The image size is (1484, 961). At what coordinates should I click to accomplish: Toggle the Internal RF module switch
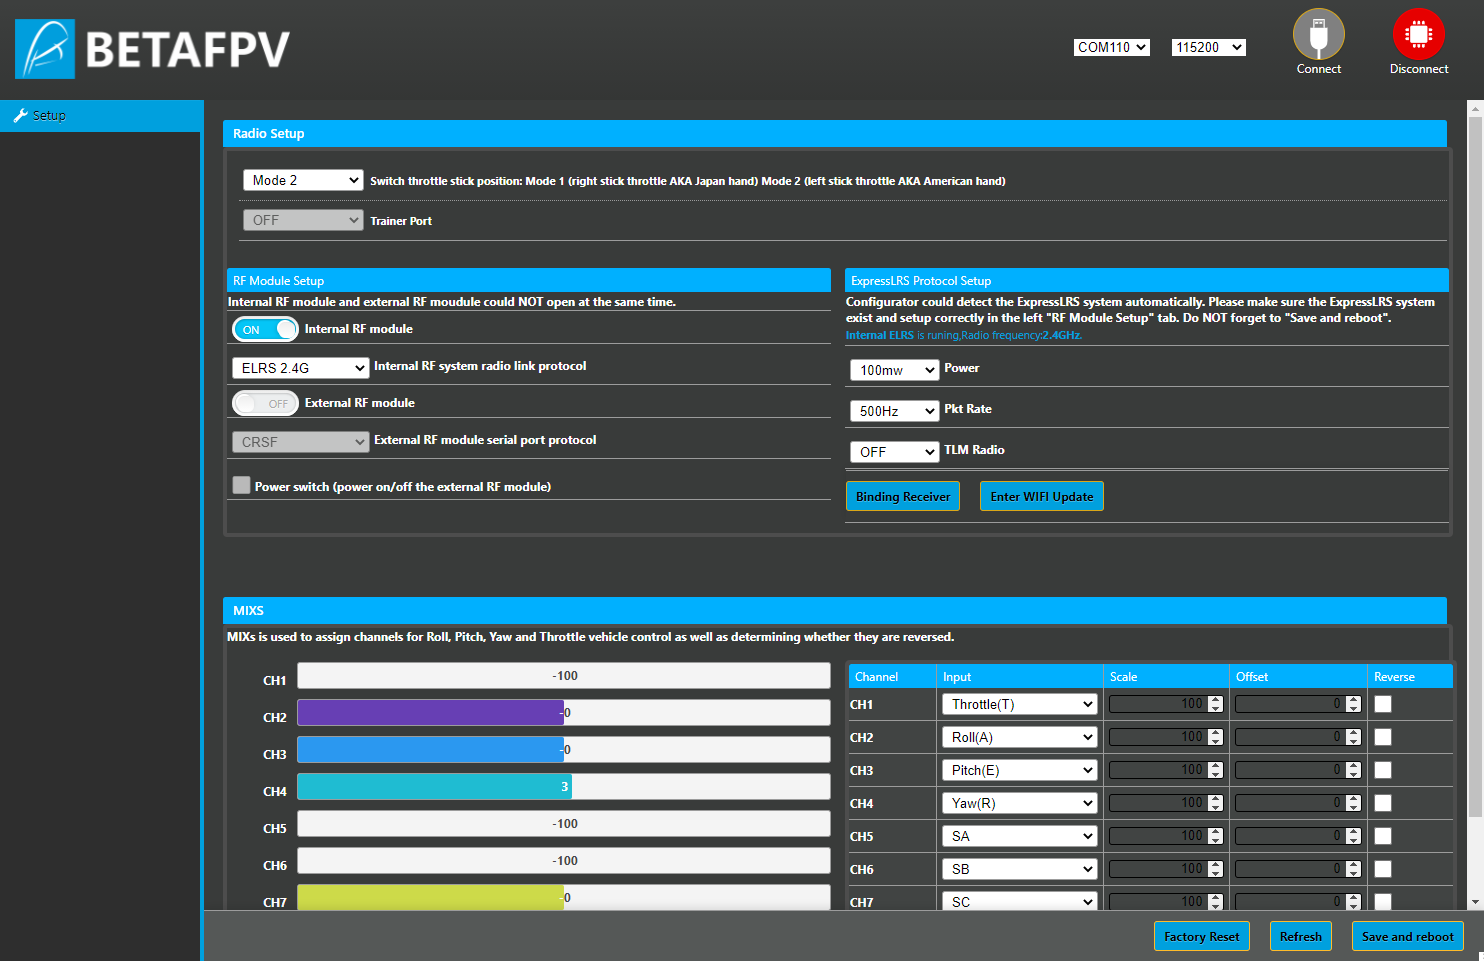coord(265,329)
